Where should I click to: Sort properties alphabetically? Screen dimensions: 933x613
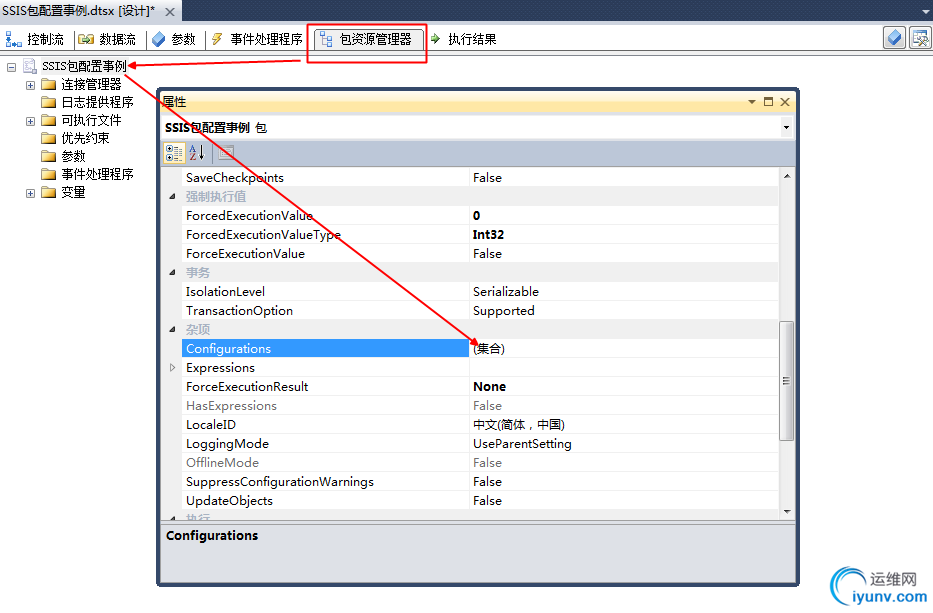tap(197, 153)
